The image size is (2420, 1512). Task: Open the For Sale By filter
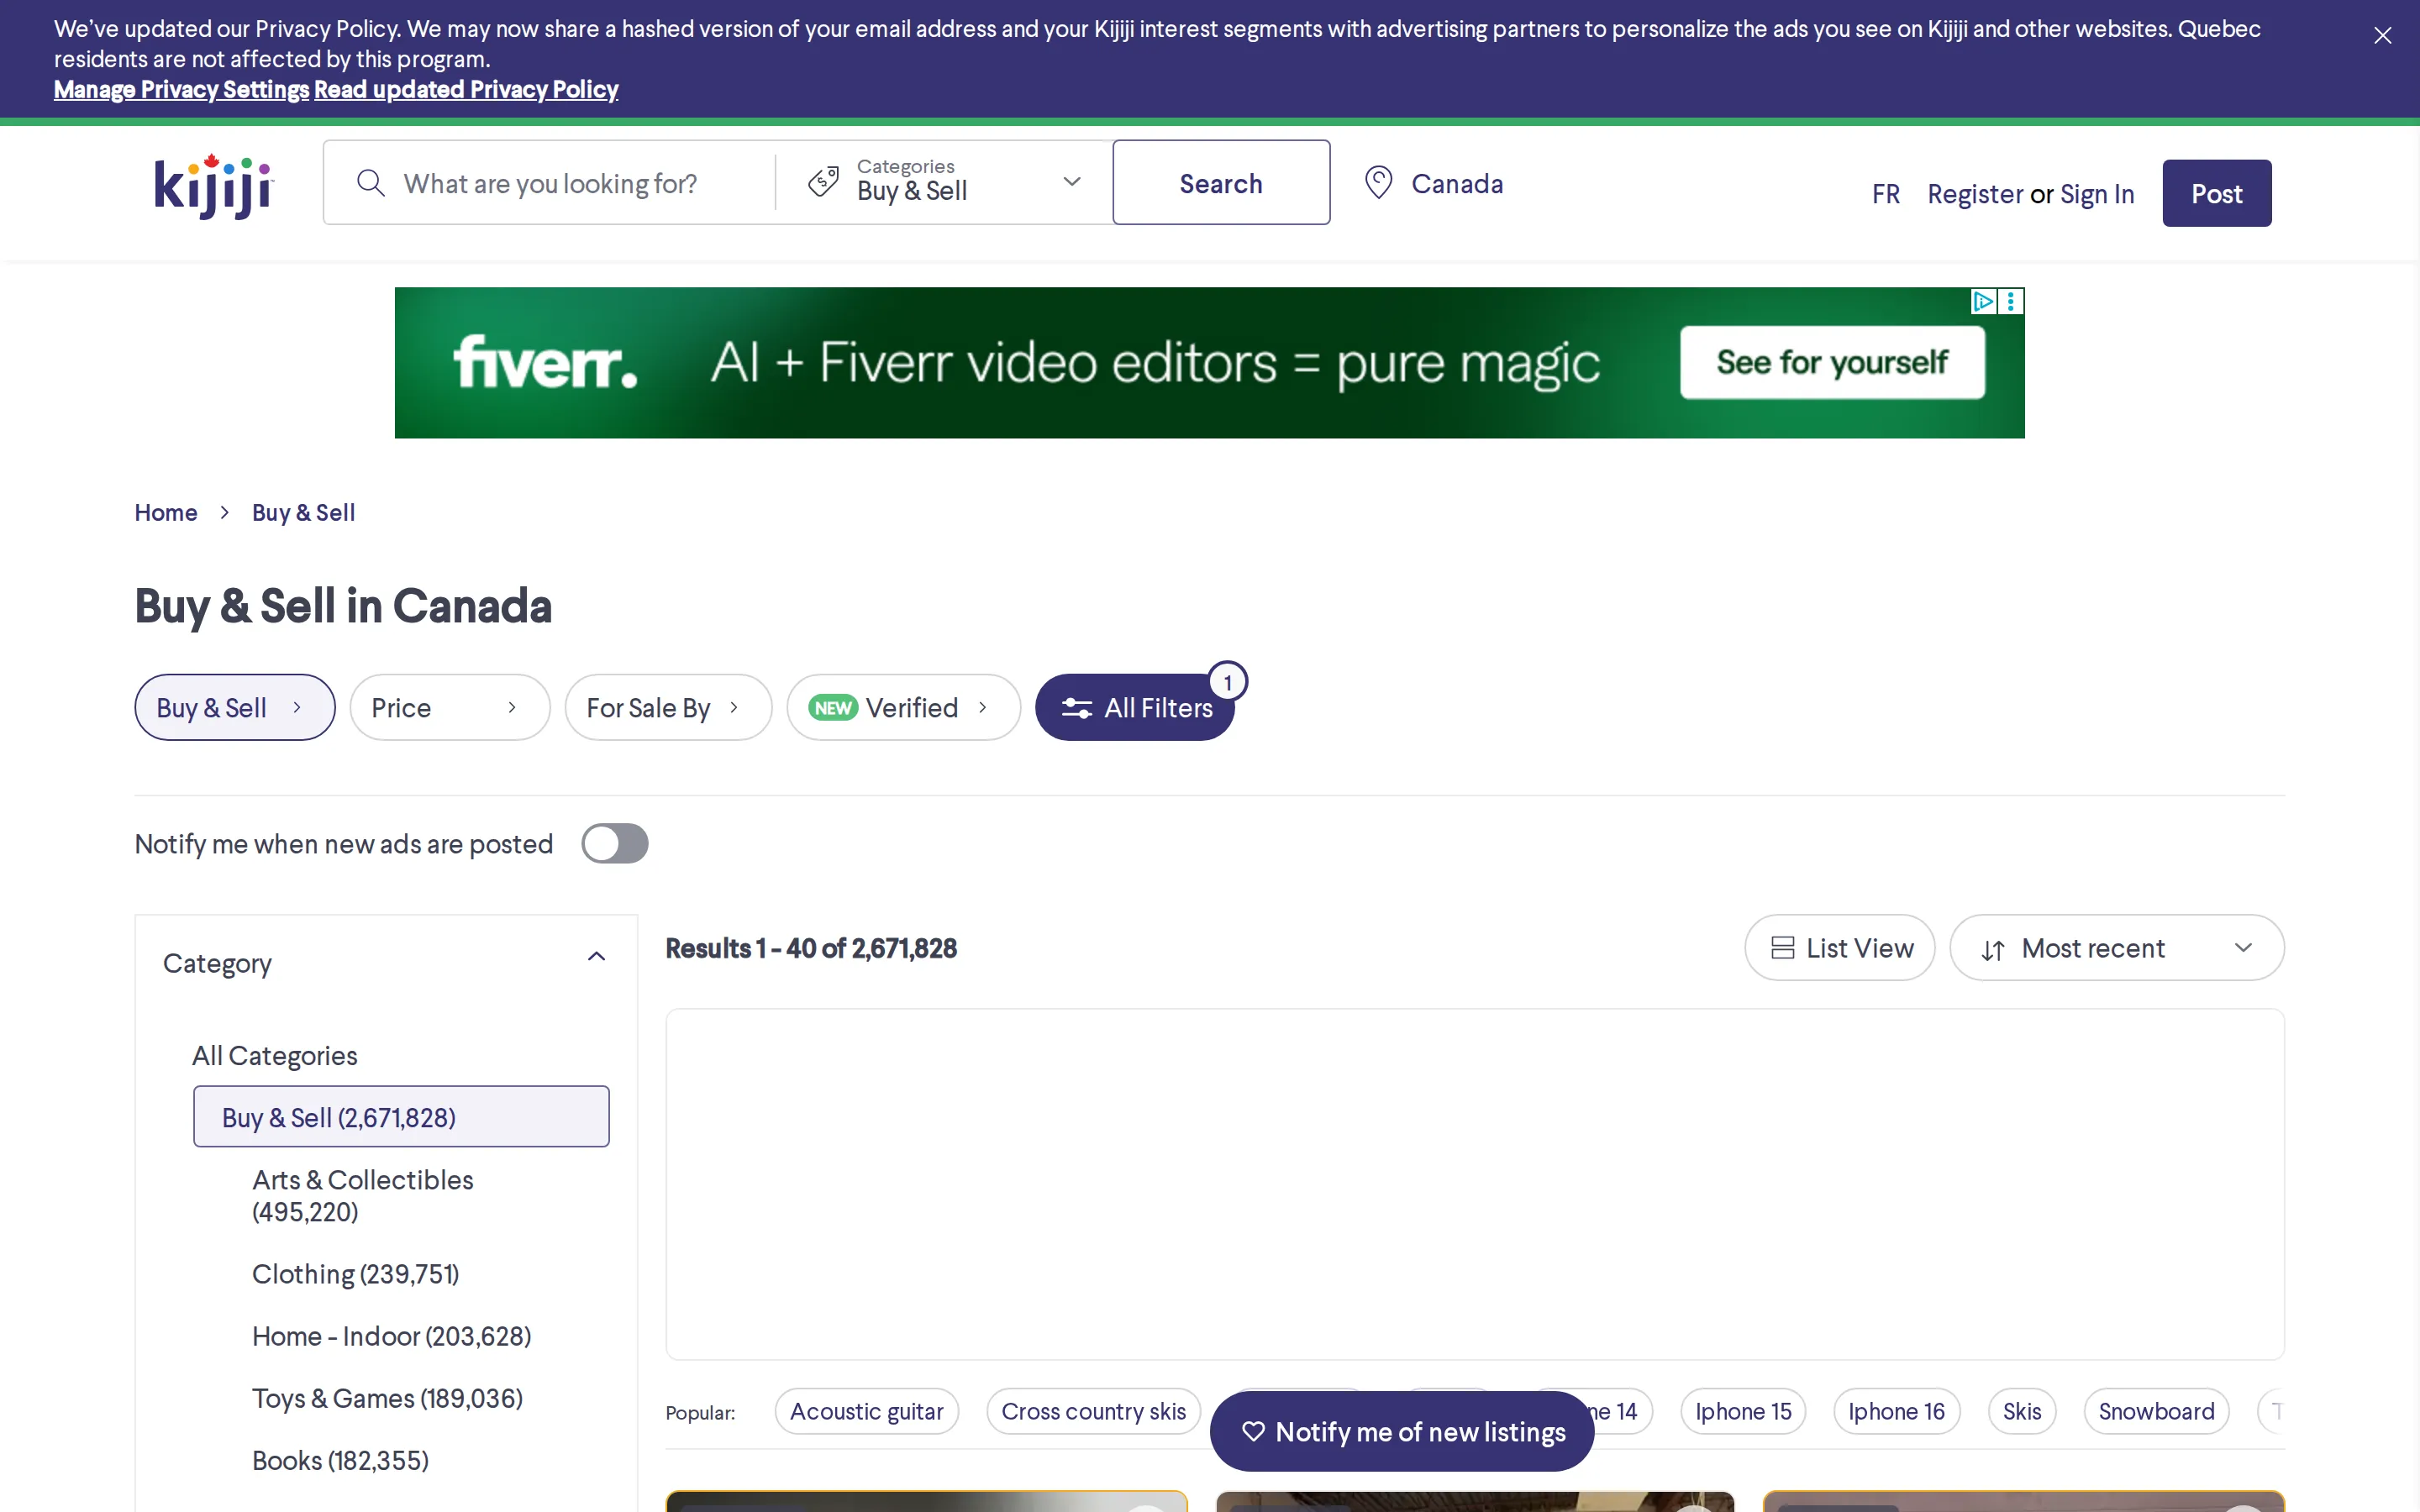click(x=668, y=708)
